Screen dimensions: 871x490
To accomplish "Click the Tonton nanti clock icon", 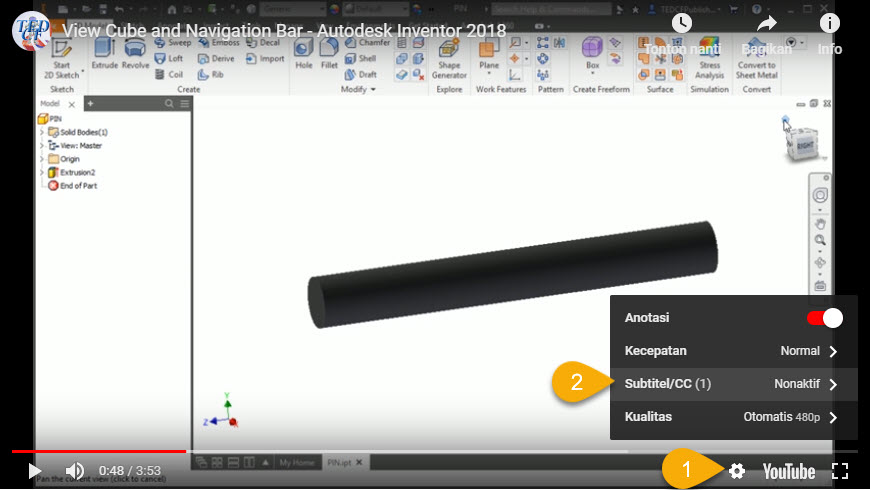I will click(681, 23).
